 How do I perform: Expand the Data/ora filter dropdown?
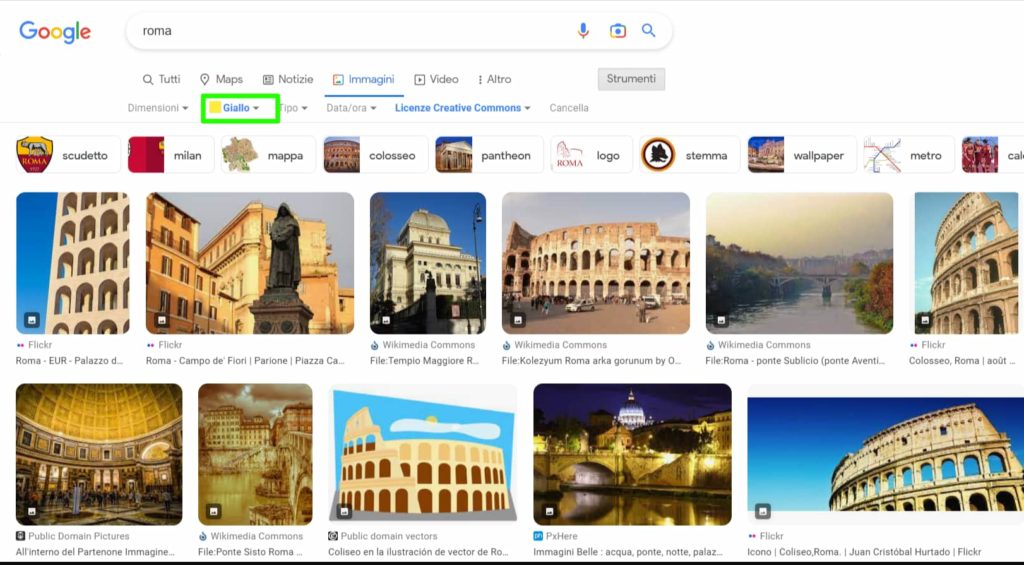click(351, 108)
